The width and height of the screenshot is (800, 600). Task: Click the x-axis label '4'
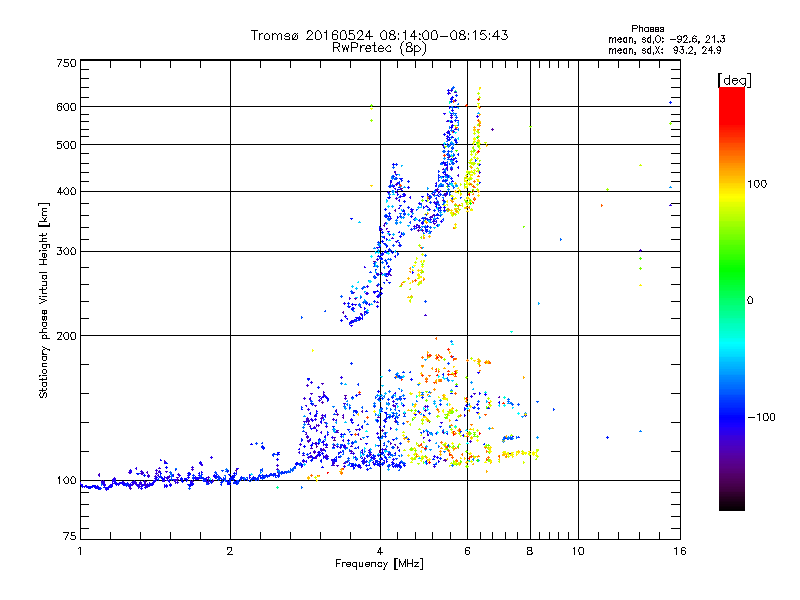click(380, 551)
